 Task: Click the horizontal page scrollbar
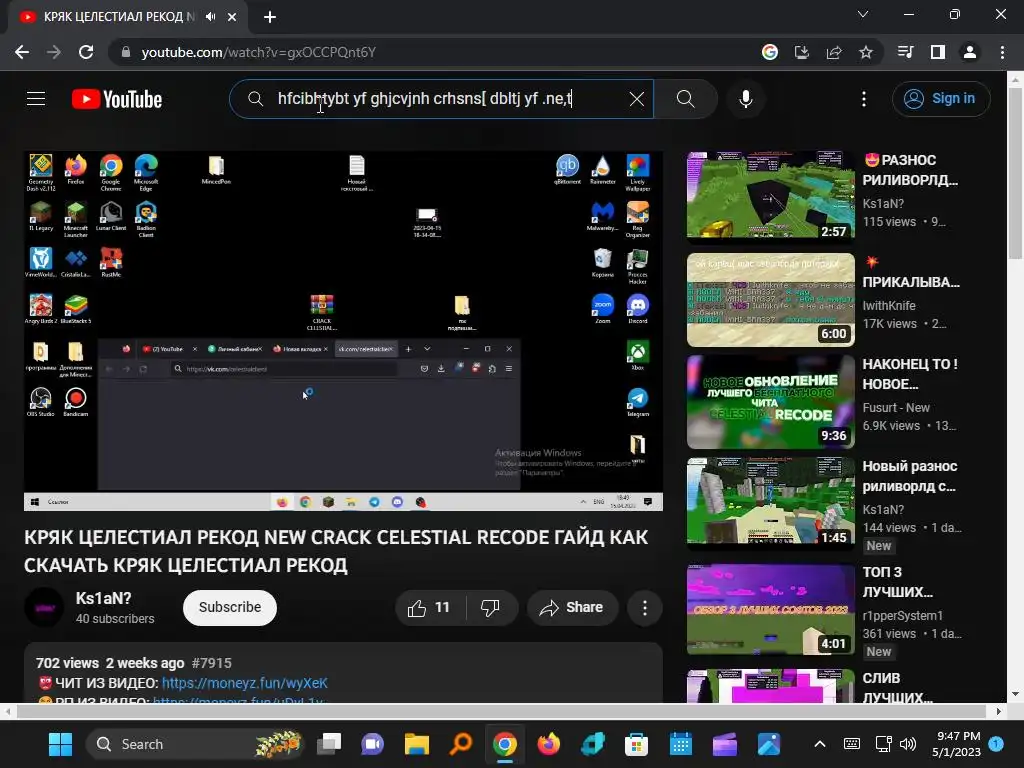click(x=502, y=711)
